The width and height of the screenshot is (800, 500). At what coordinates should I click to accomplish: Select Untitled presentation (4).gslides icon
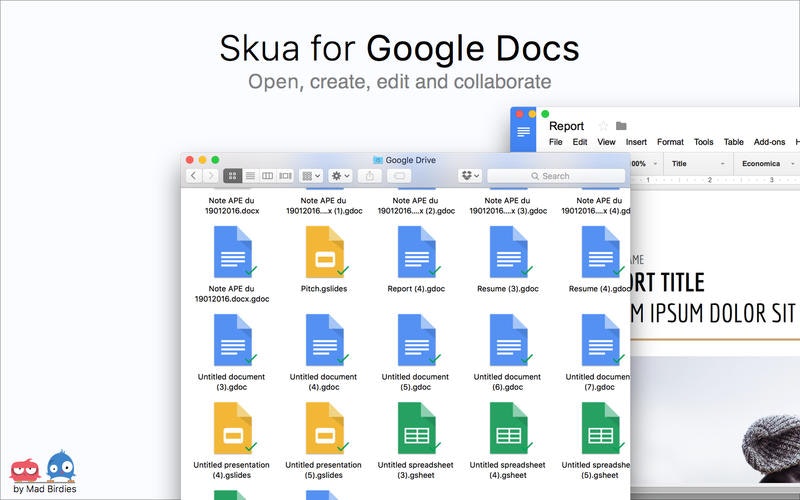pos(233,429)
